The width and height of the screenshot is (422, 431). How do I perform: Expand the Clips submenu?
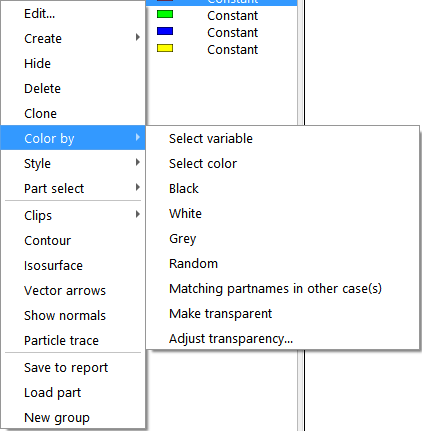(73, 215)
